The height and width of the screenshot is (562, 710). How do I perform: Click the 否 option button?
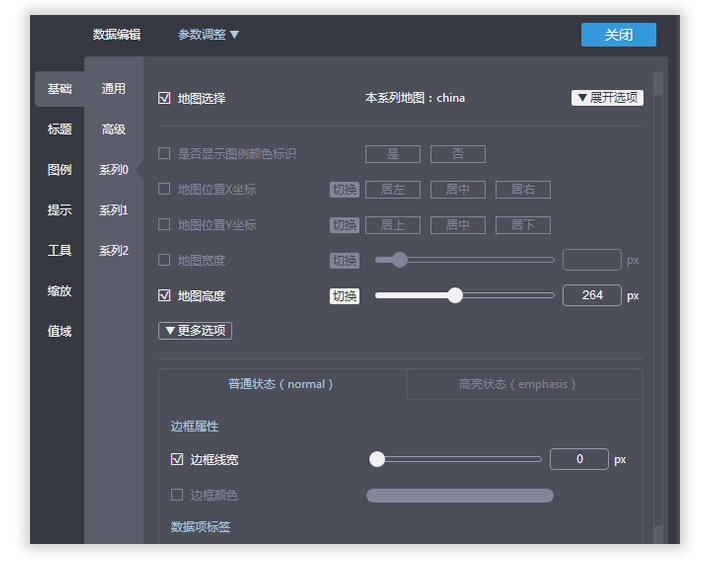[458, 154]
